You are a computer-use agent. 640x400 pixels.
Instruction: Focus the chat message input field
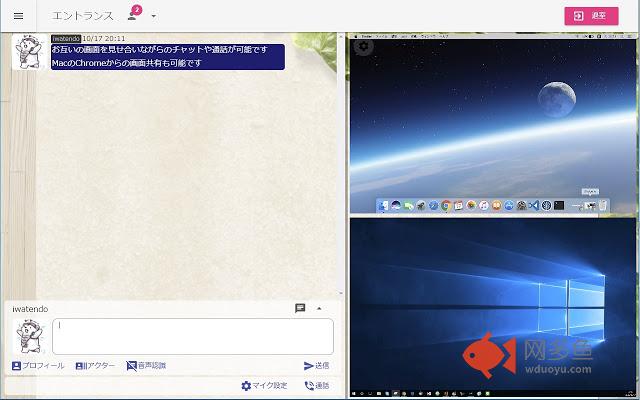click(193, 336)
